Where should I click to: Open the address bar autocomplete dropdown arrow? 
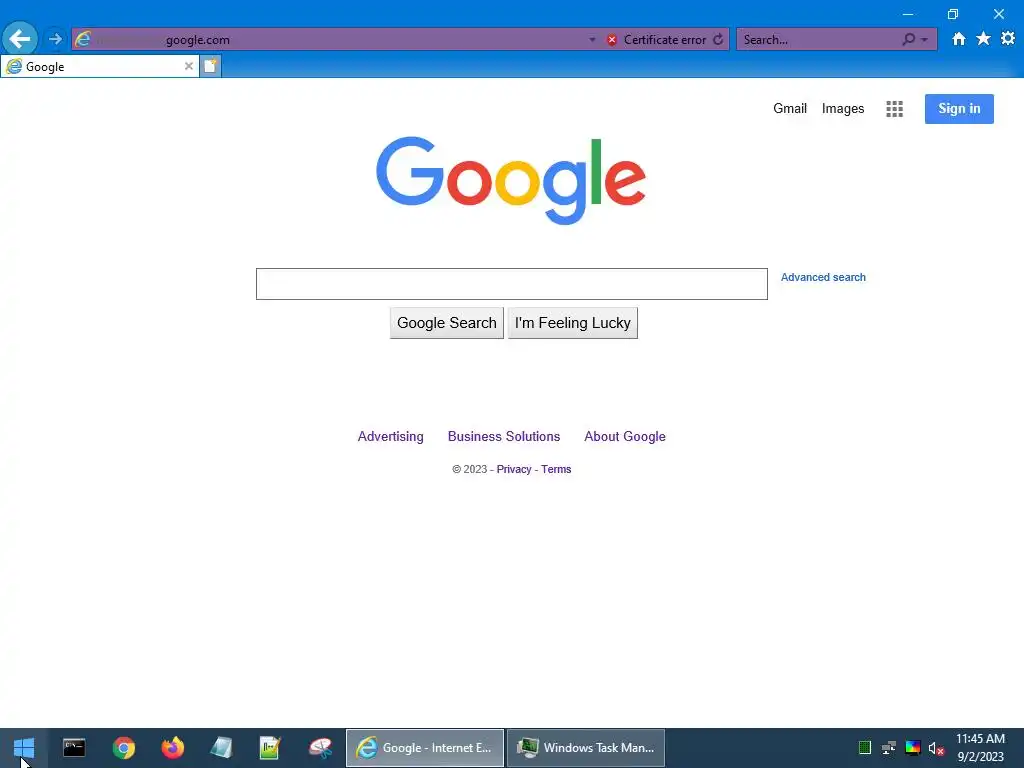[592, 40]
